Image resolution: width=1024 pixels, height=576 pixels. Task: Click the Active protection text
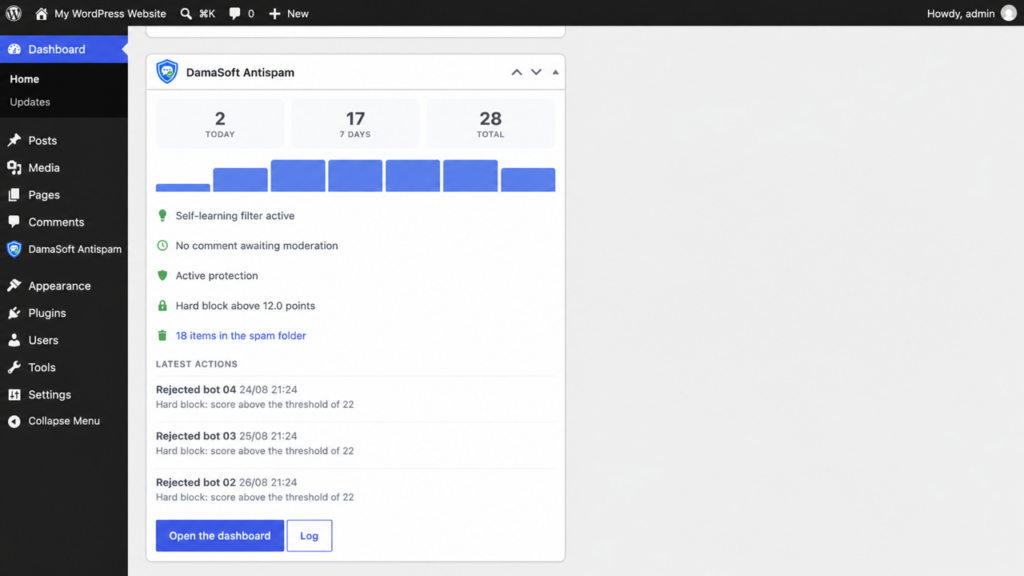point(217,276)
